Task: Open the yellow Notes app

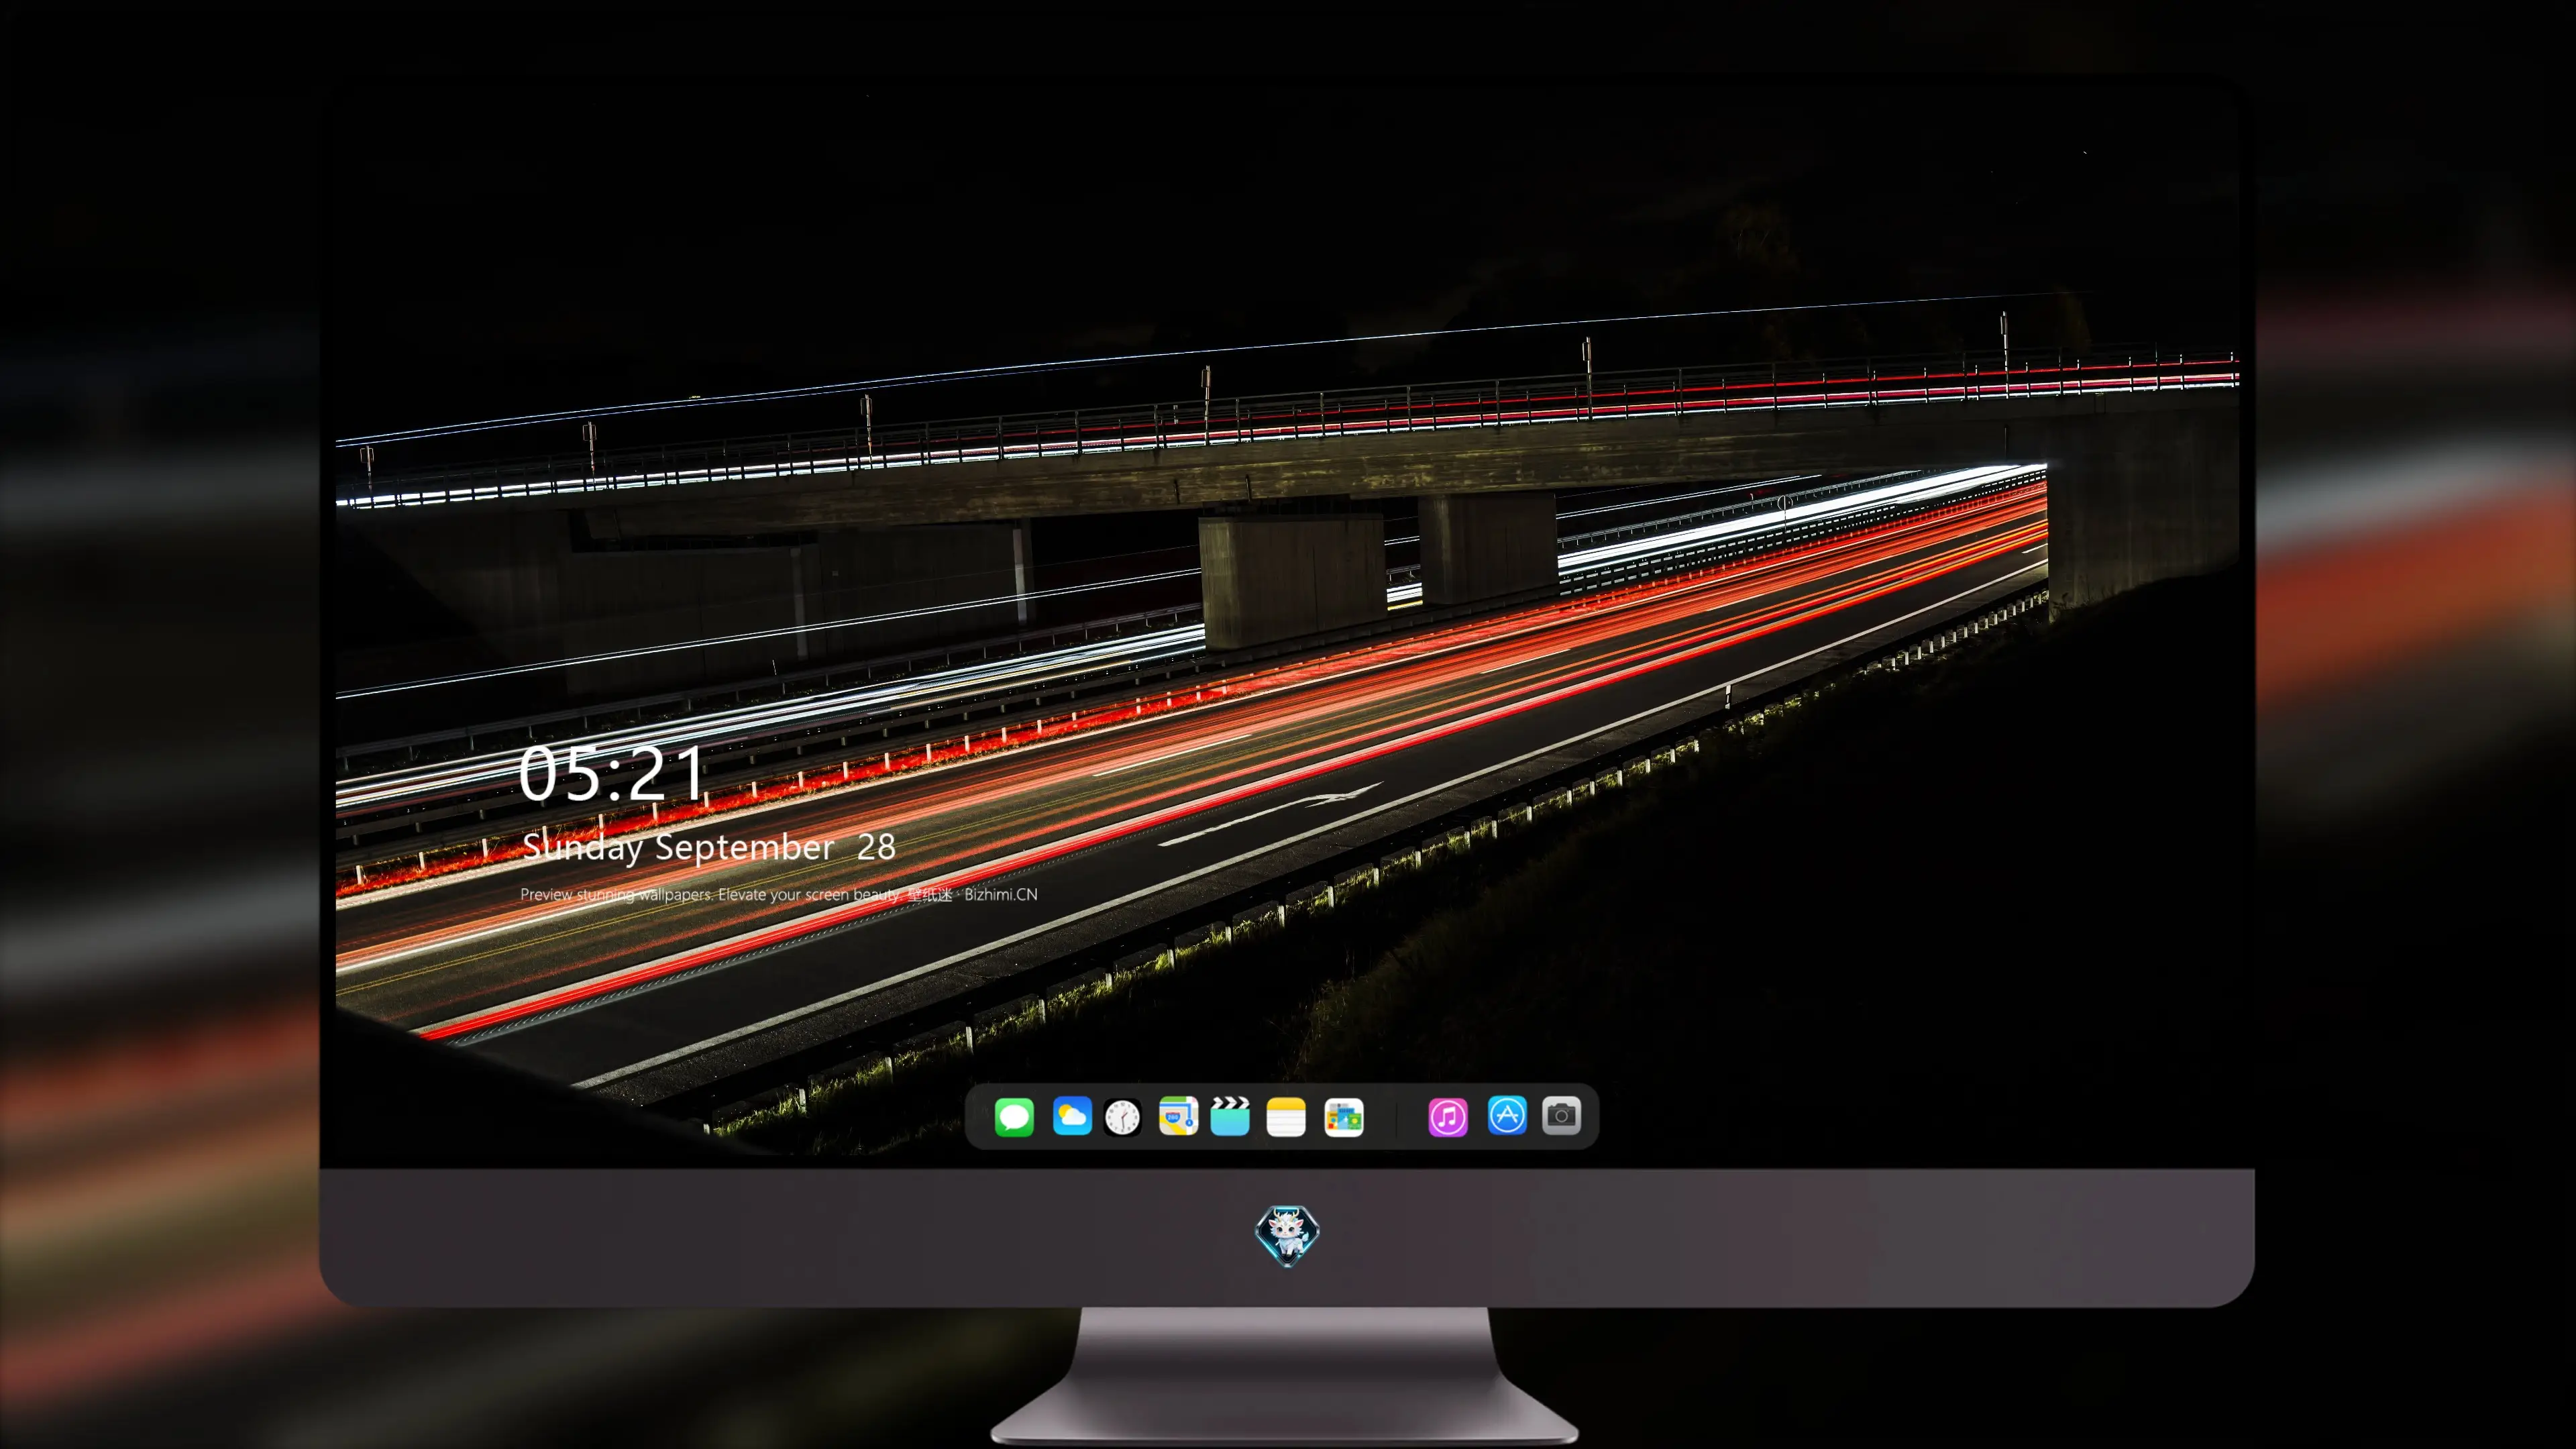Action: [x=1286, y=1116]
